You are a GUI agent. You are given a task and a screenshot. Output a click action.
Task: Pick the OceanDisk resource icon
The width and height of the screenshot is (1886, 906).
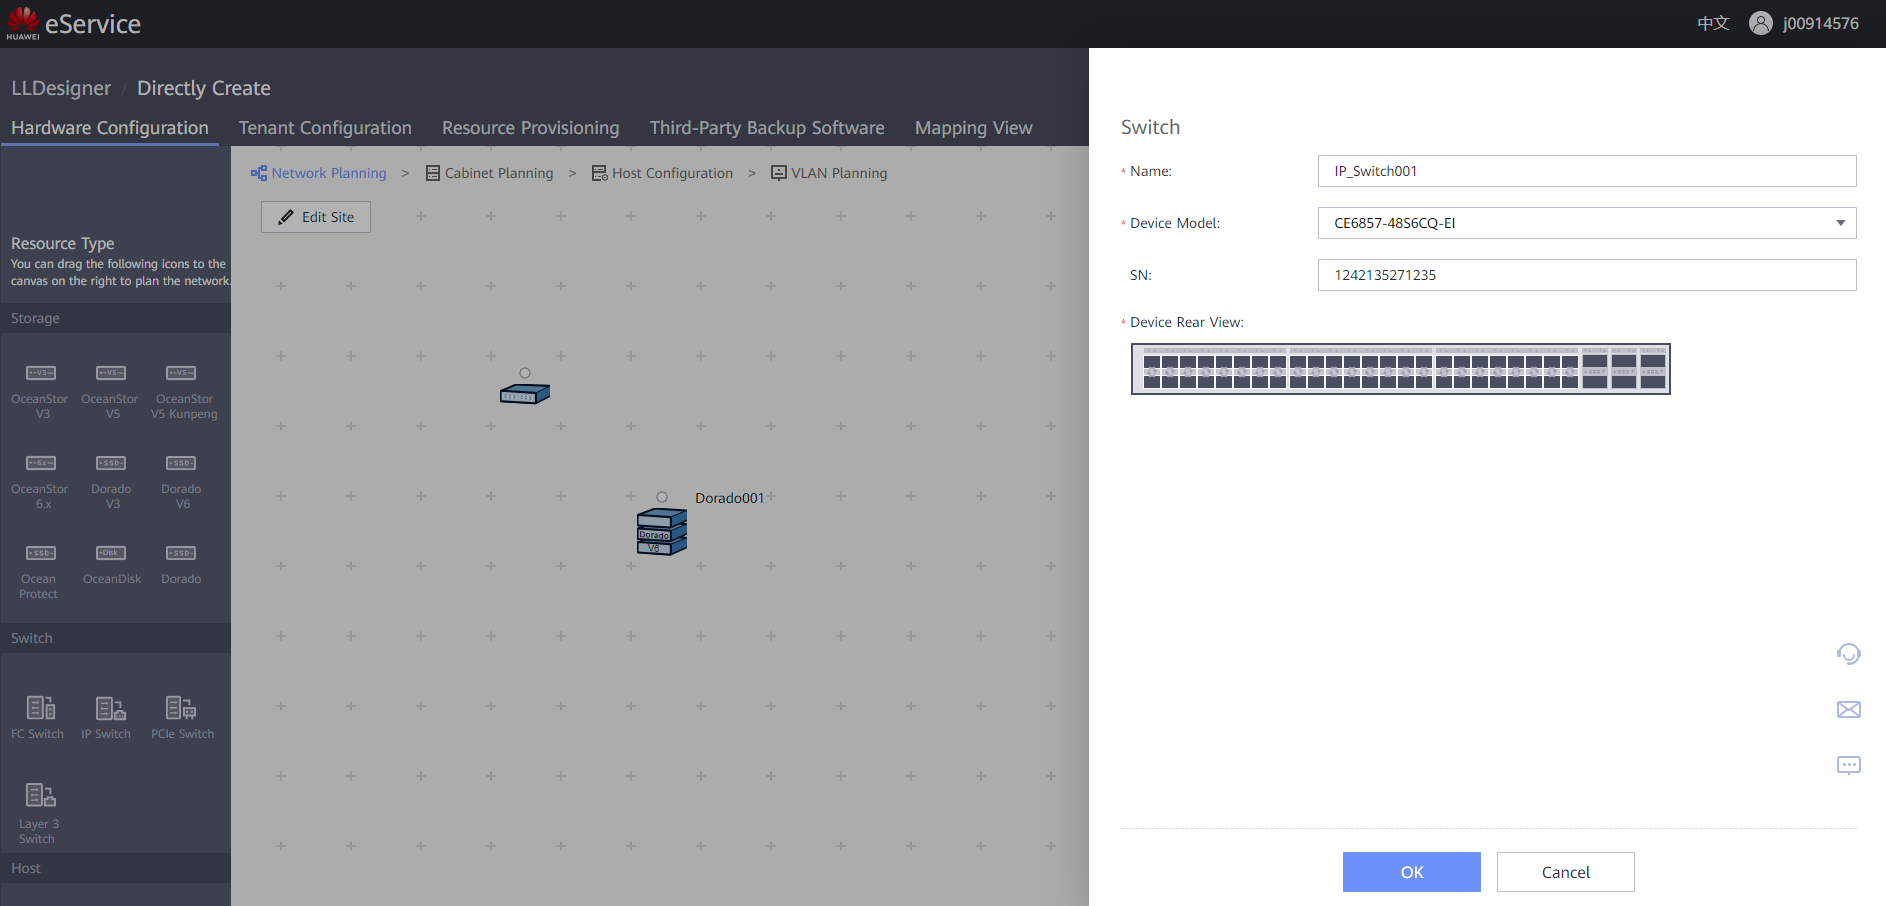click(x=111, y=553)
